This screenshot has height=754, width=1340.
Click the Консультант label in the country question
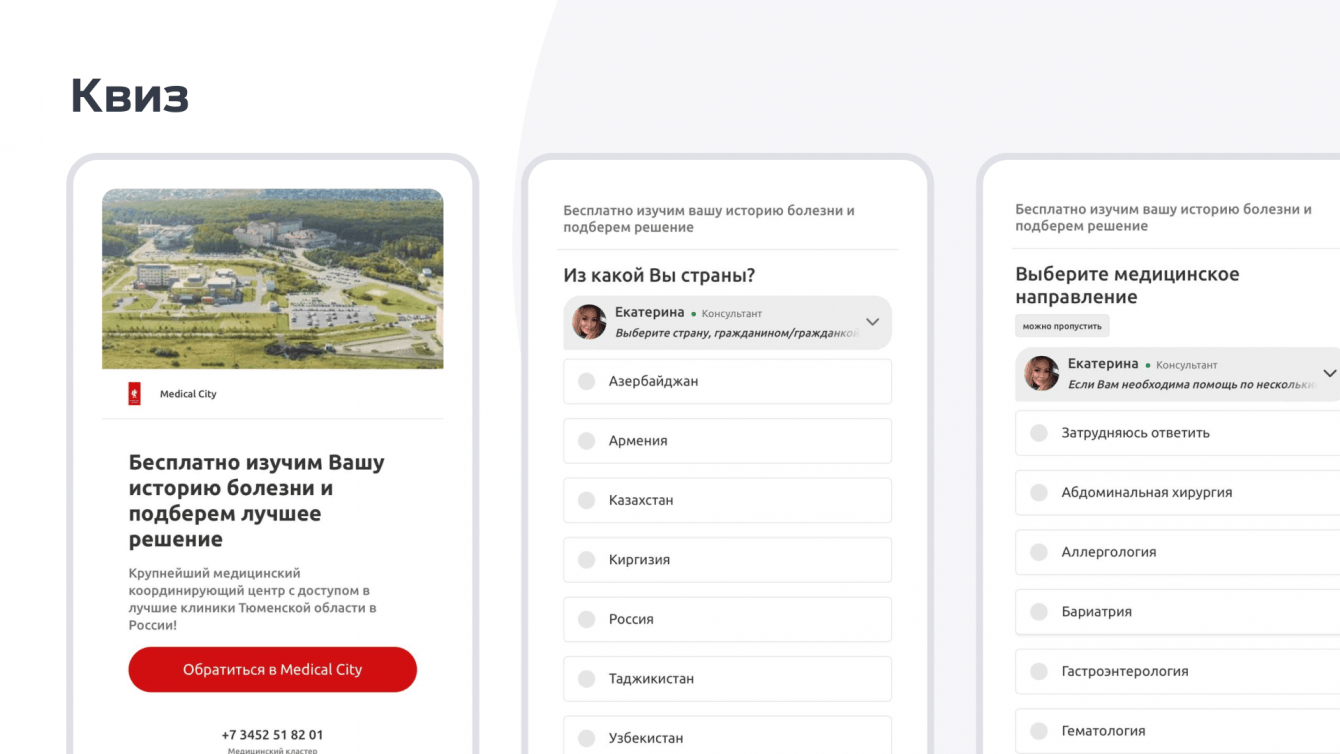[732, 314]
